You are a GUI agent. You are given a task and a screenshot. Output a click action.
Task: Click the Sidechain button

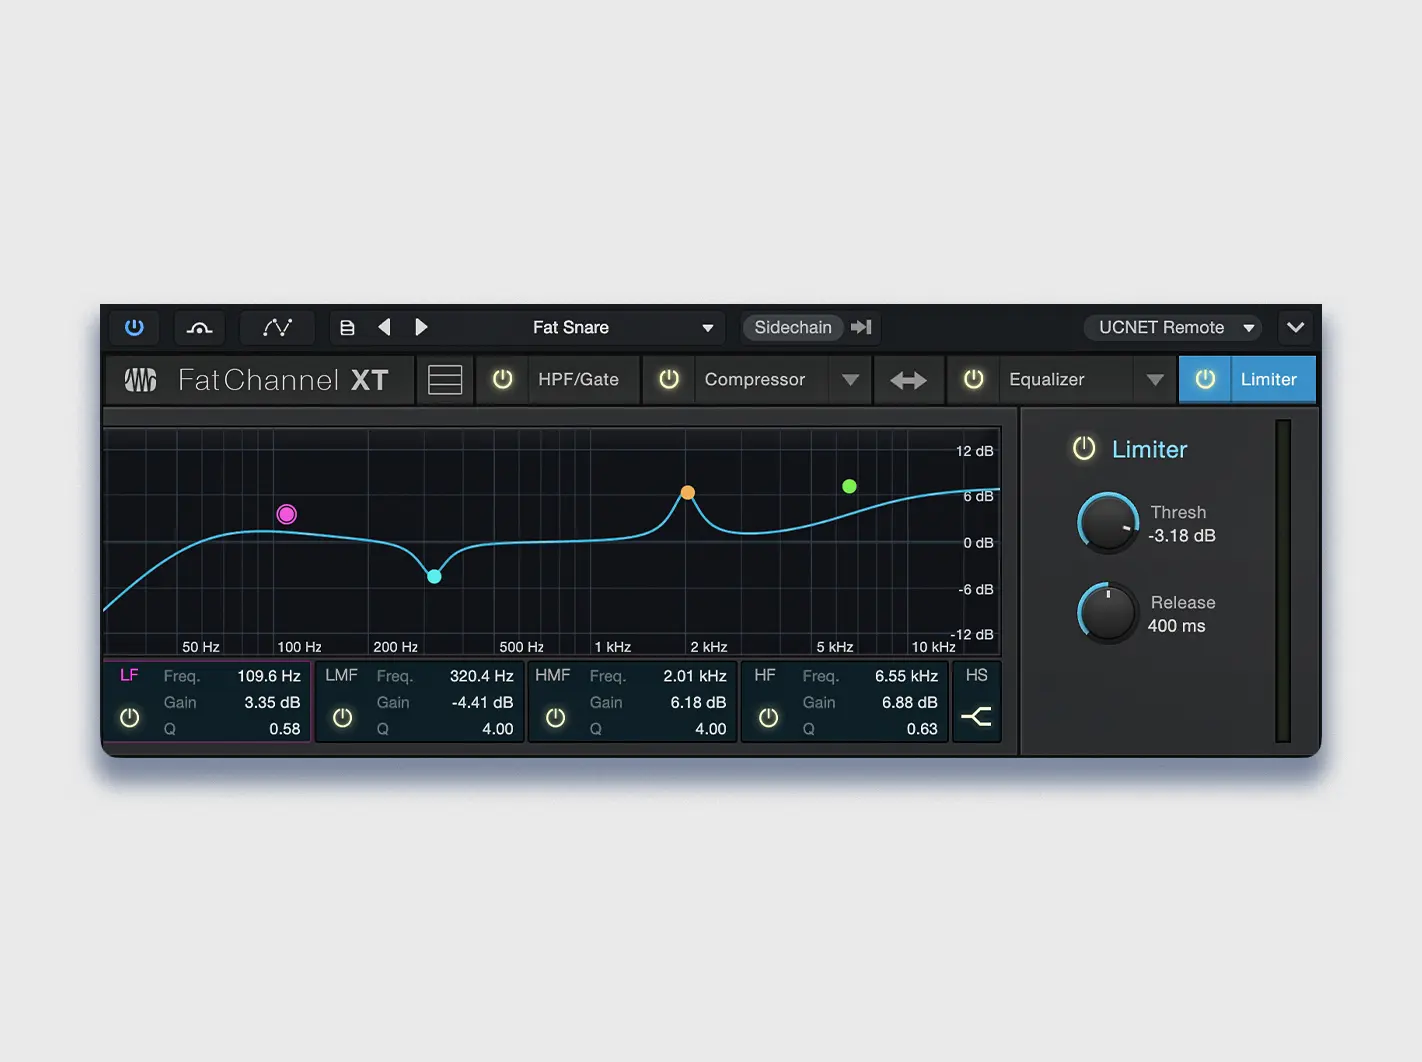792,327
